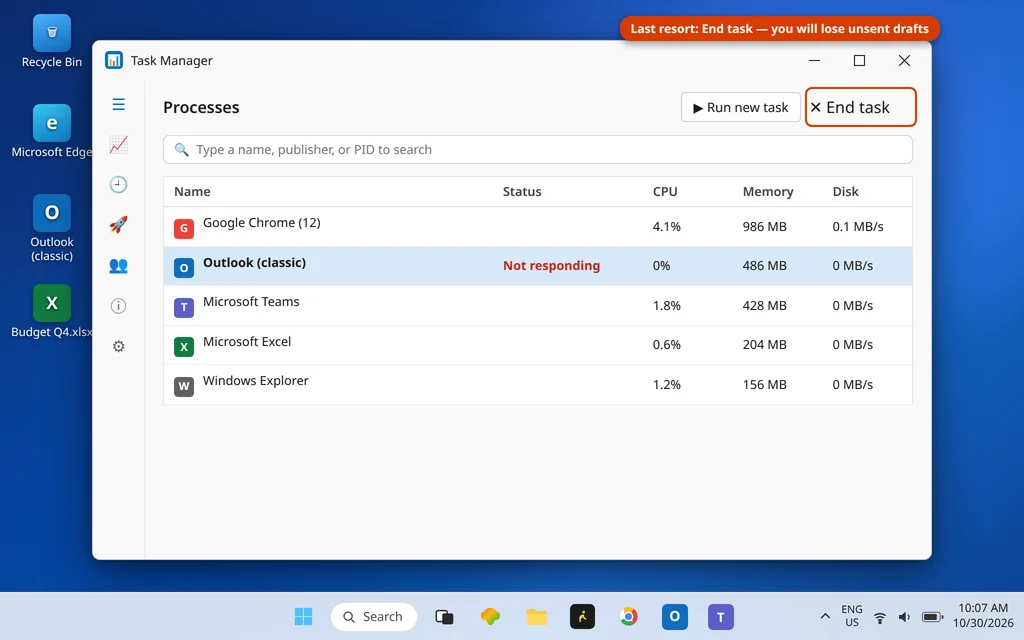Open the App history clock icon
This screenshot has width=1024, height=640.
coord(118,185)
